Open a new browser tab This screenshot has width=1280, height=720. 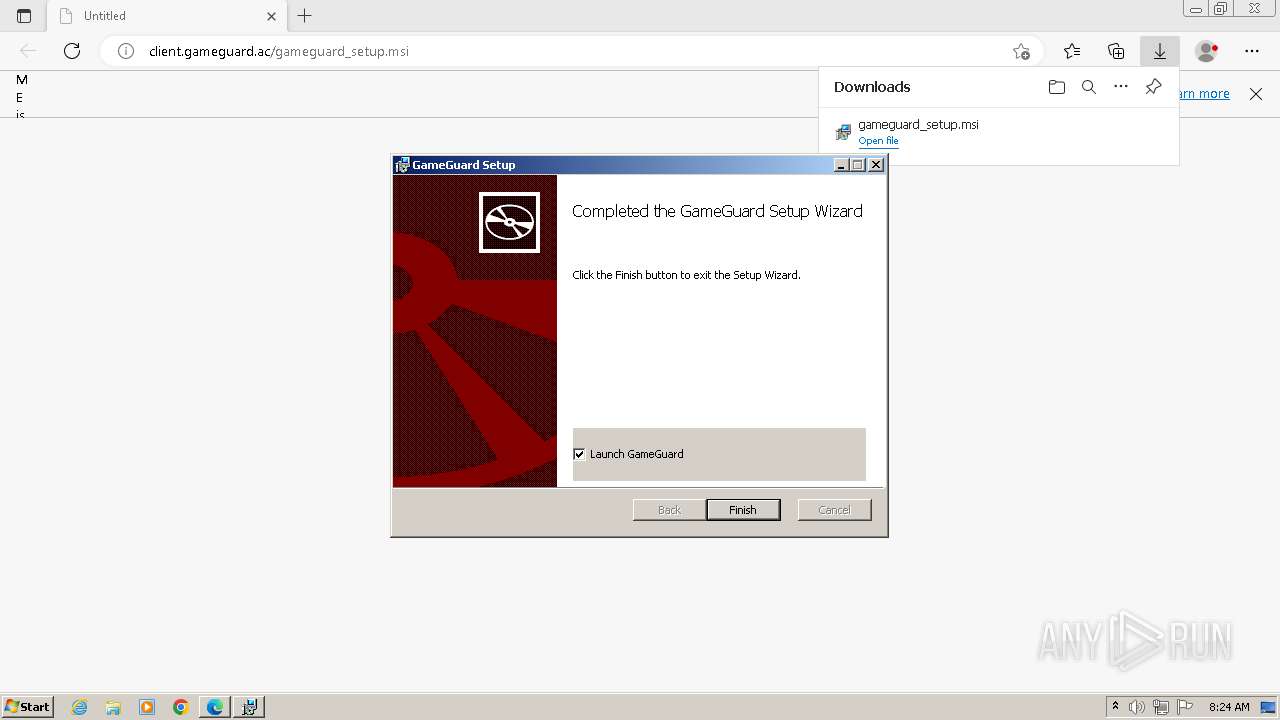tap(305, 16)
